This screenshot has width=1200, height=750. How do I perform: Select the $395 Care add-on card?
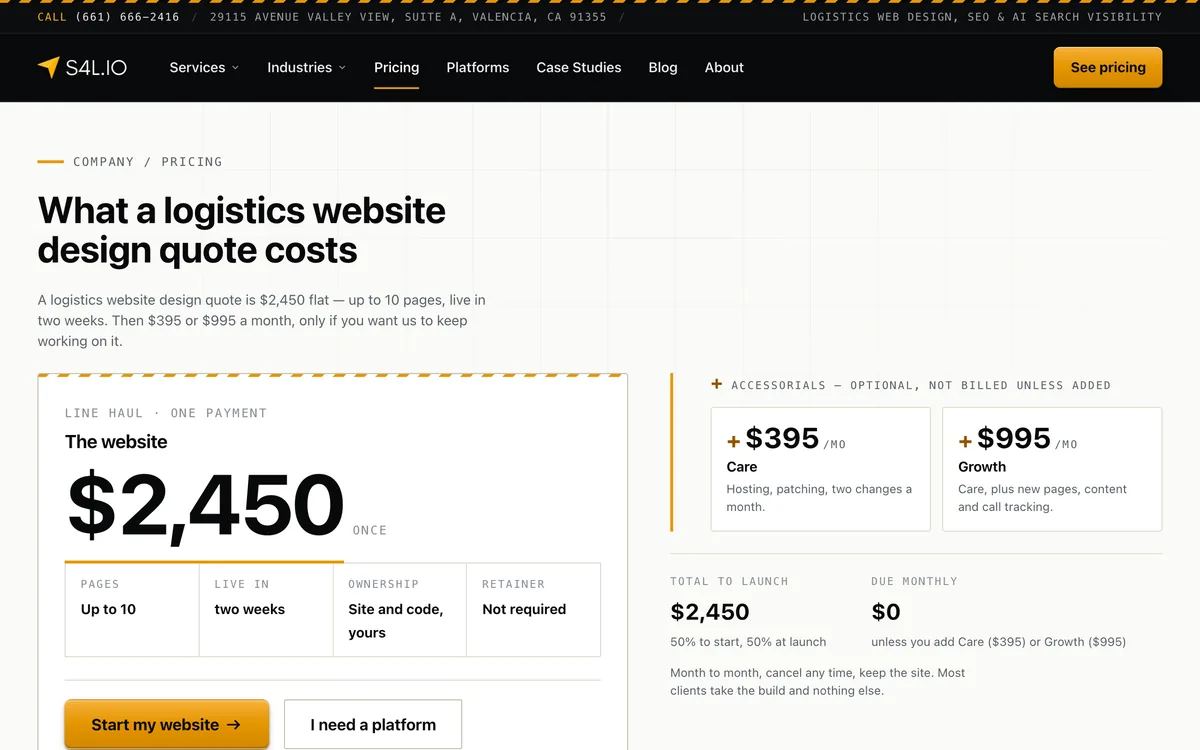click(820, 469)
